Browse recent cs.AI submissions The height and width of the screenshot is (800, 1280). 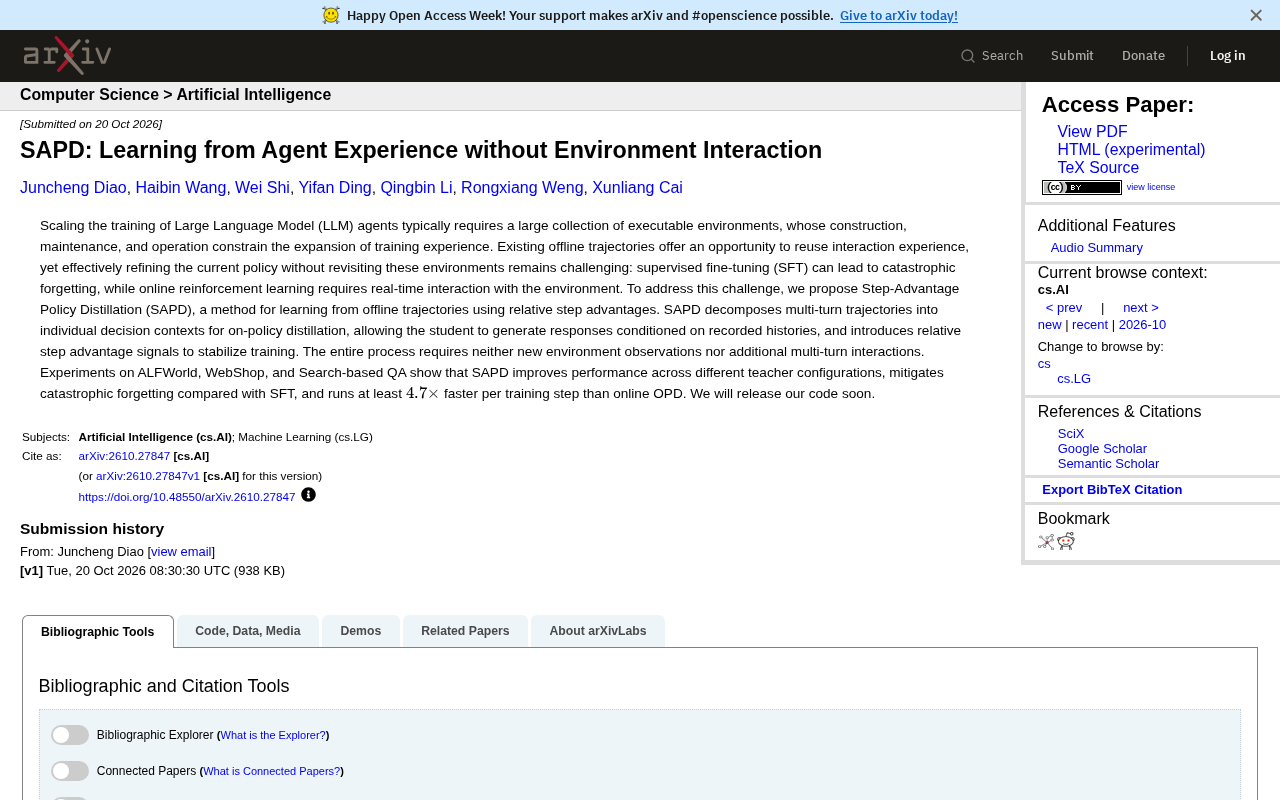pos(1090,325)
